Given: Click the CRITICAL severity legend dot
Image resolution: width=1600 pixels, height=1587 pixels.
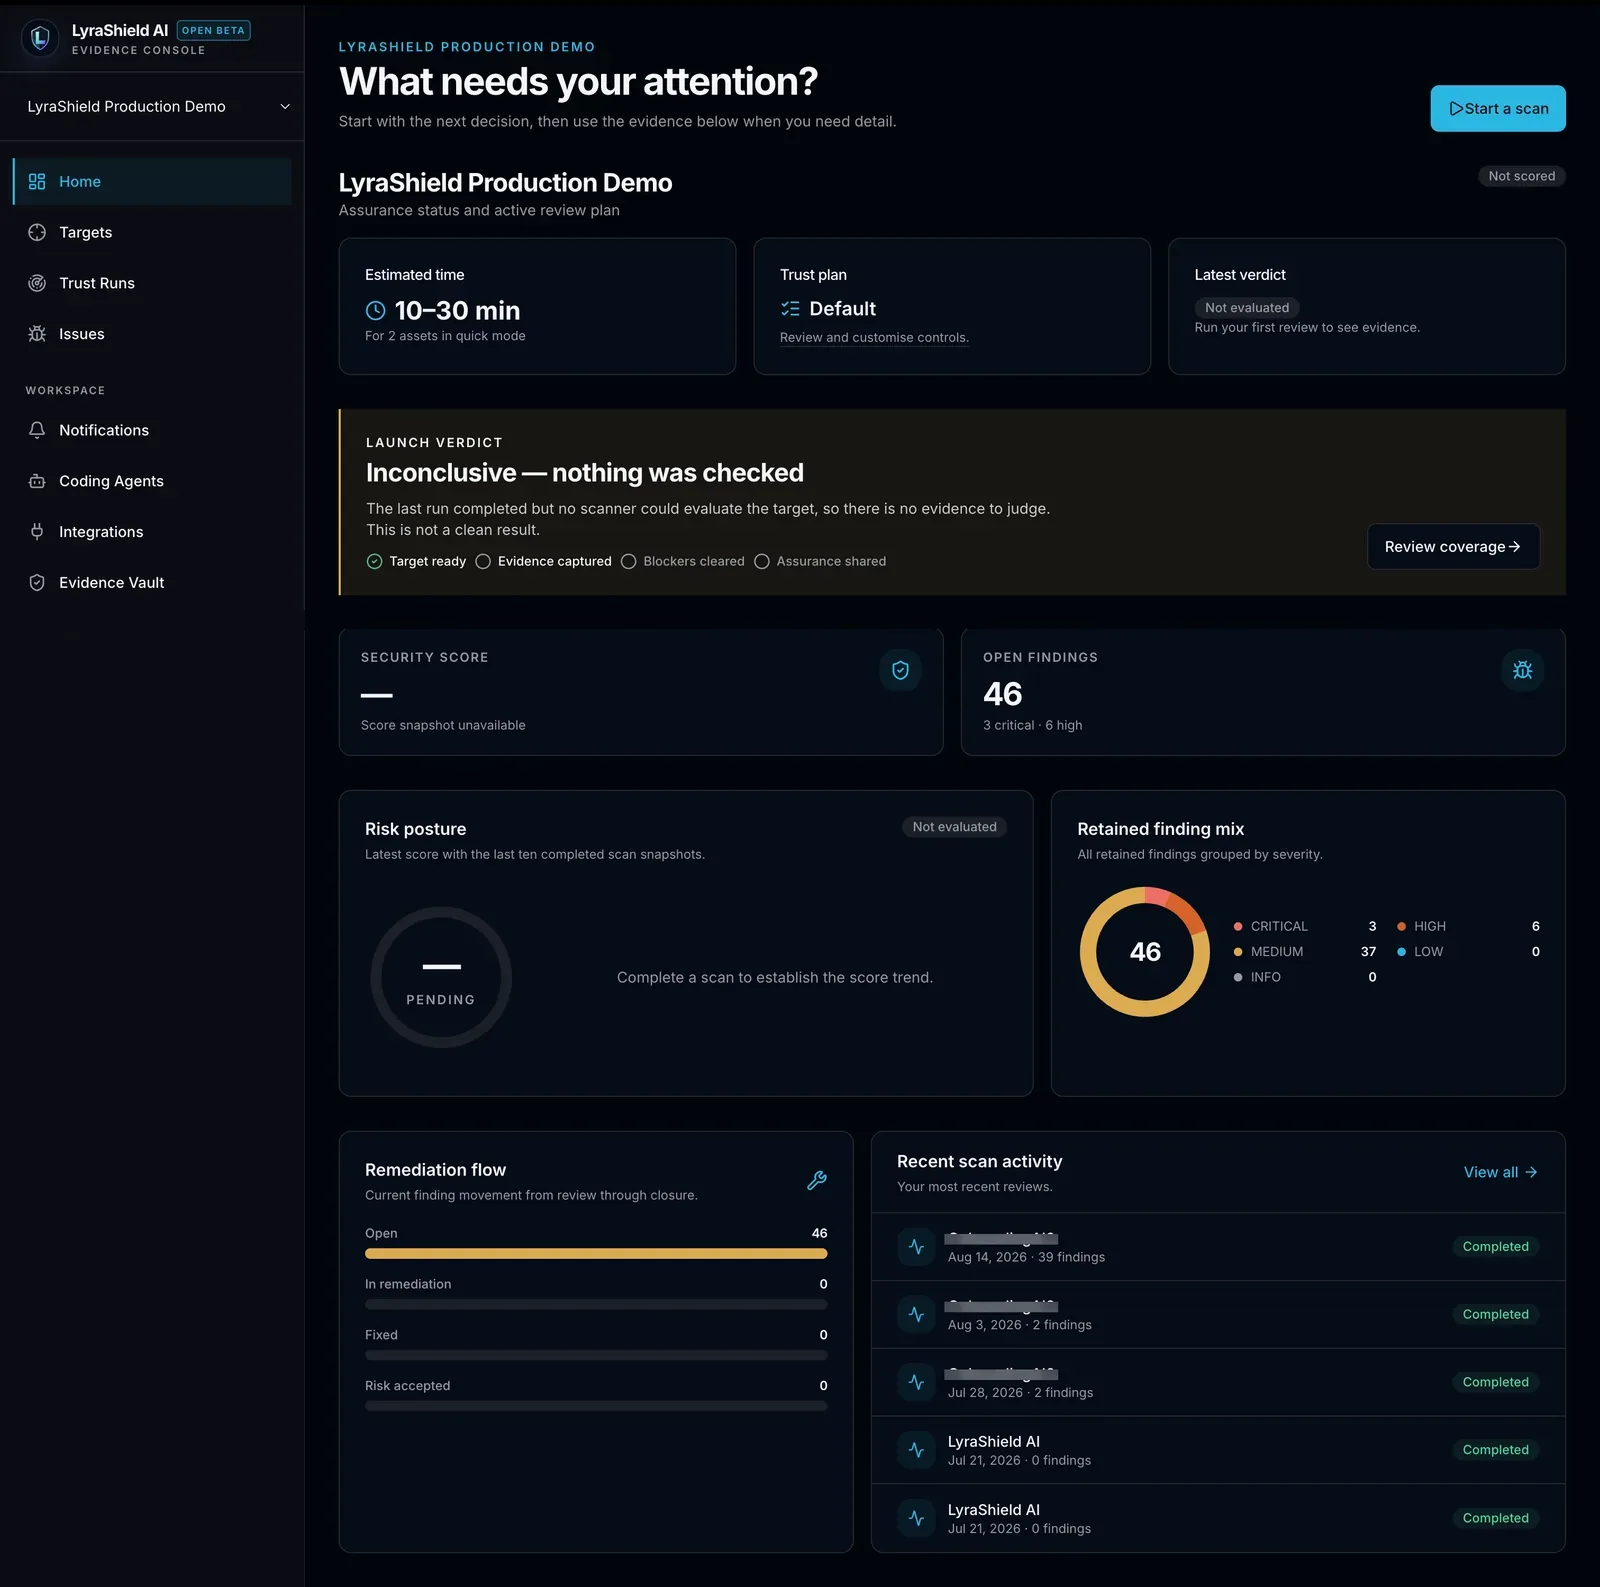Looking at the screenshot, I should coord(1238,927).
